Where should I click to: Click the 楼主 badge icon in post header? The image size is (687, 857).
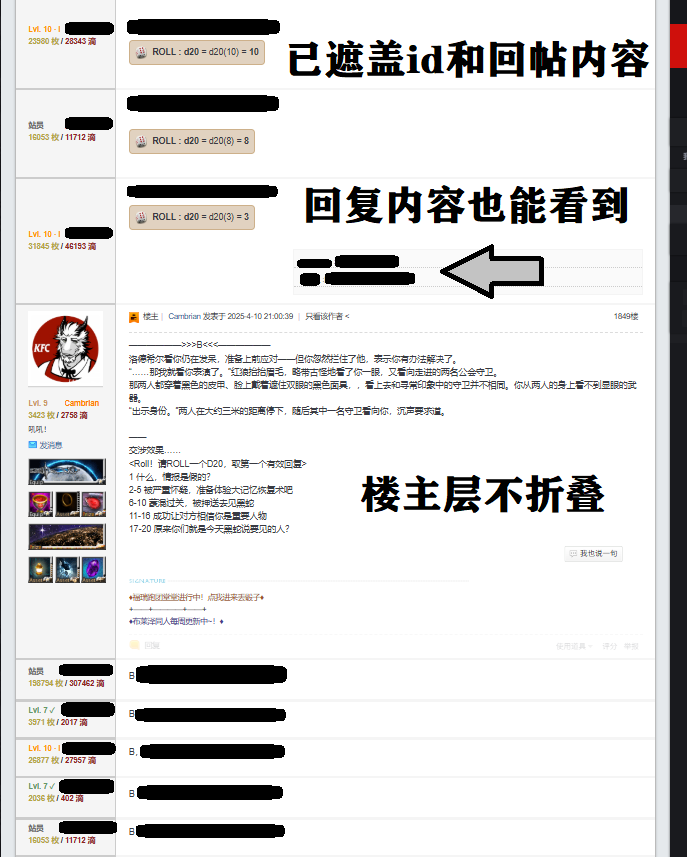[x=134, y=316]
